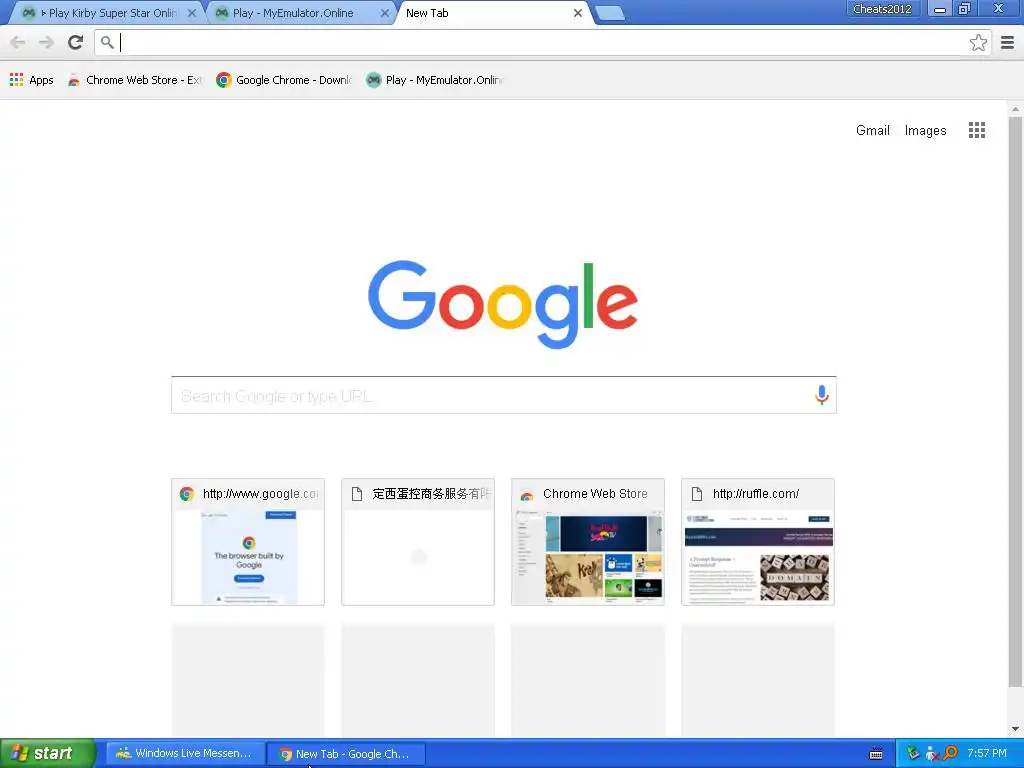Open a new tab with the new-tab button
The image size is (1024, 768).
(610, 13)
